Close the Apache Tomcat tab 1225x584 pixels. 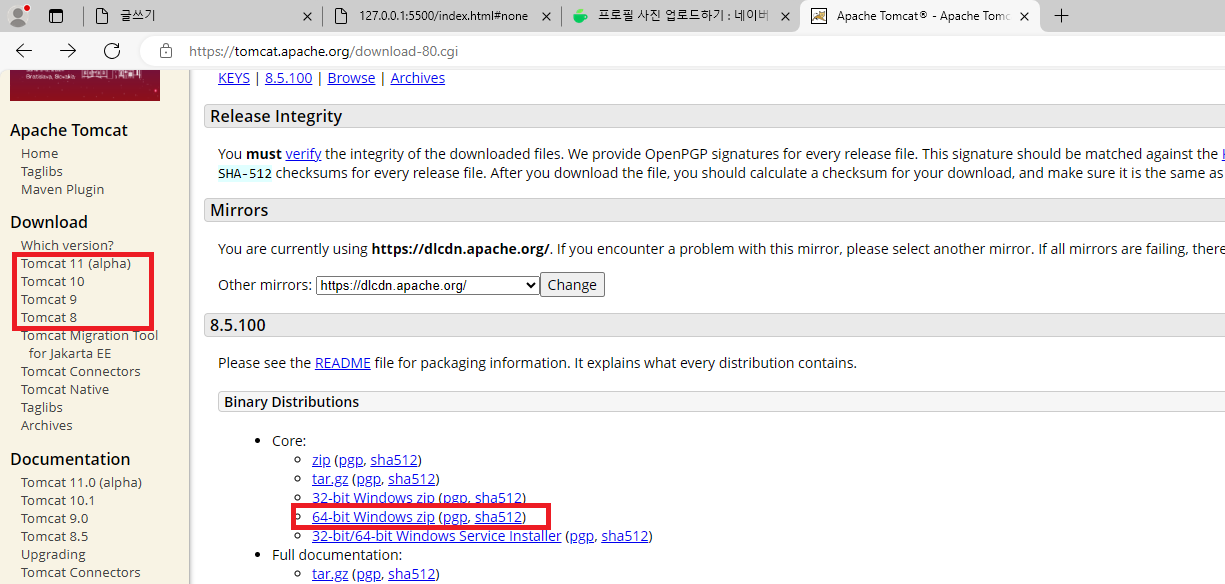(x=1026, y=16)
